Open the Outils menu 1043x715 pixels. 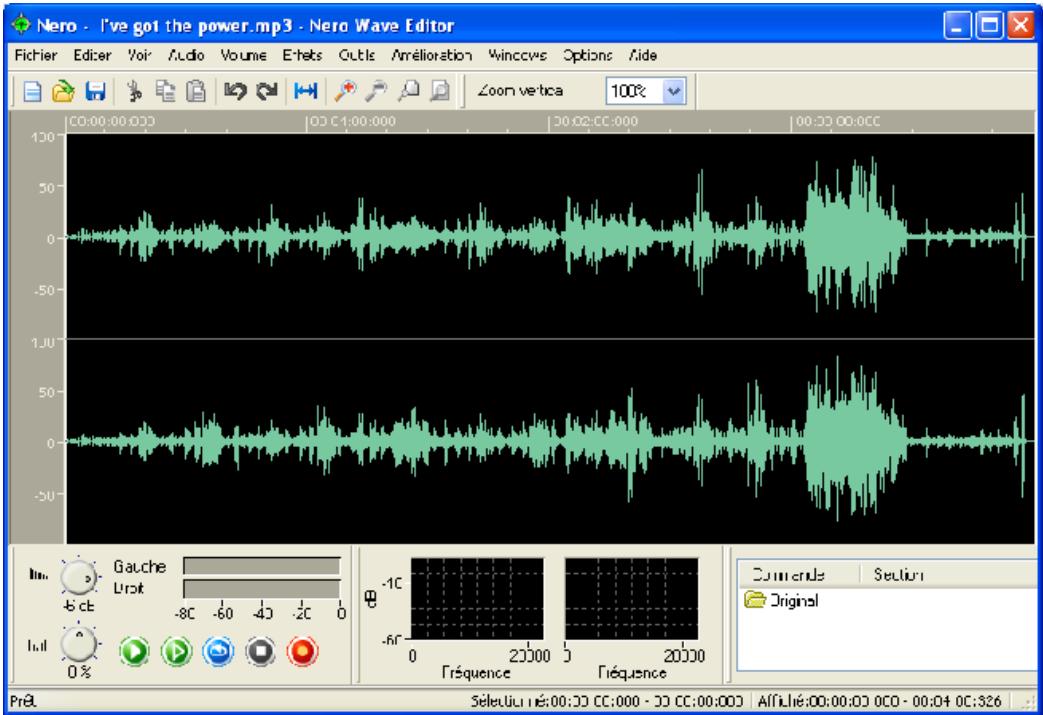357,55
